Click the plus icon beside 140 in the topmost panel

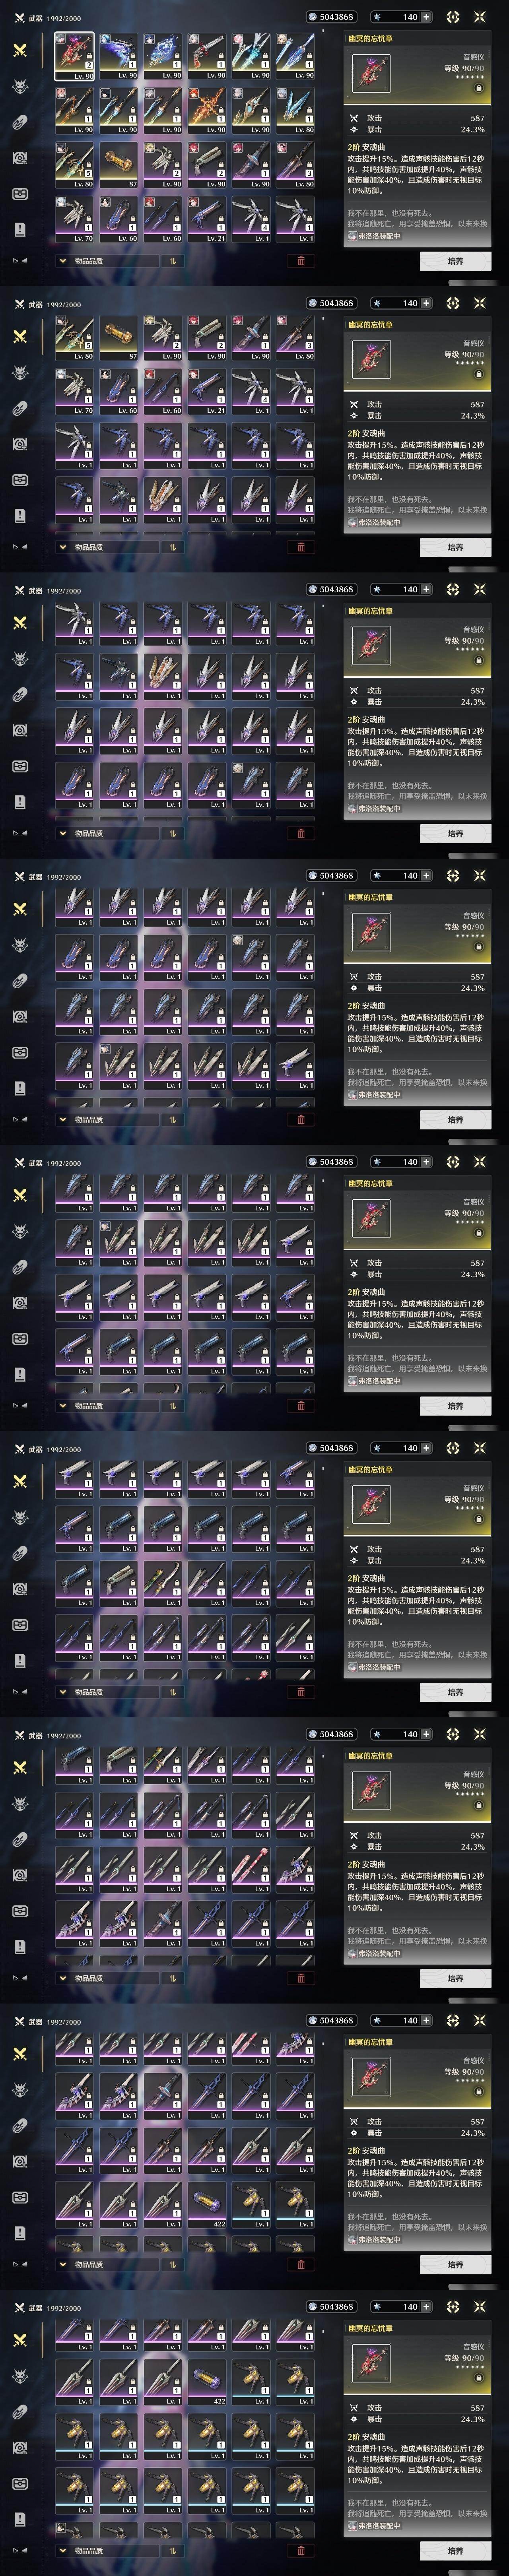pos(427,17)
